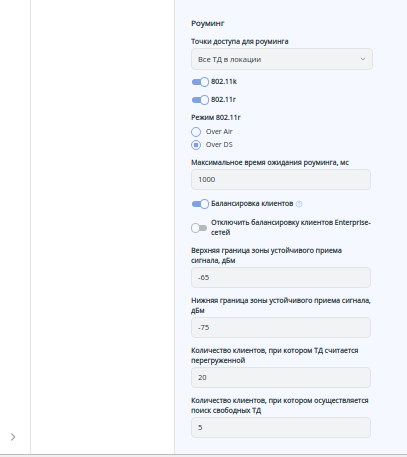Screen dimensions: 407x457
Task: Open the Точки доступа для роуминга dropdown
Action: point(282,59)
